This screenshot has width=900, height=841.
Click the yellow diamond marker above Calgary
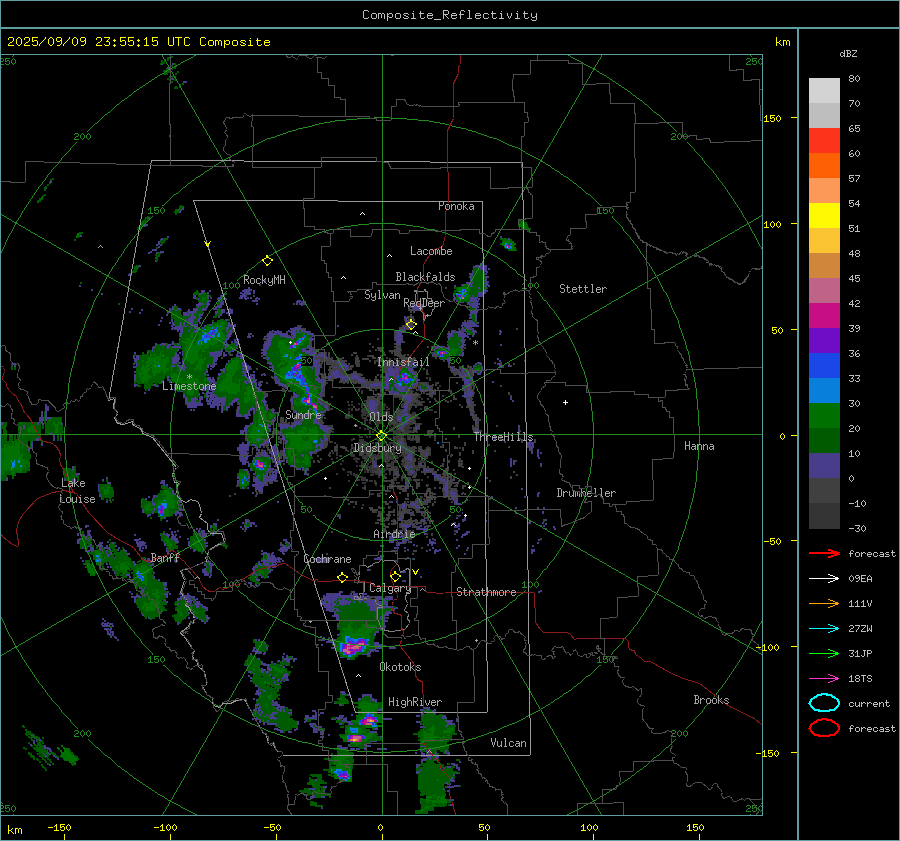click(395, 576)
